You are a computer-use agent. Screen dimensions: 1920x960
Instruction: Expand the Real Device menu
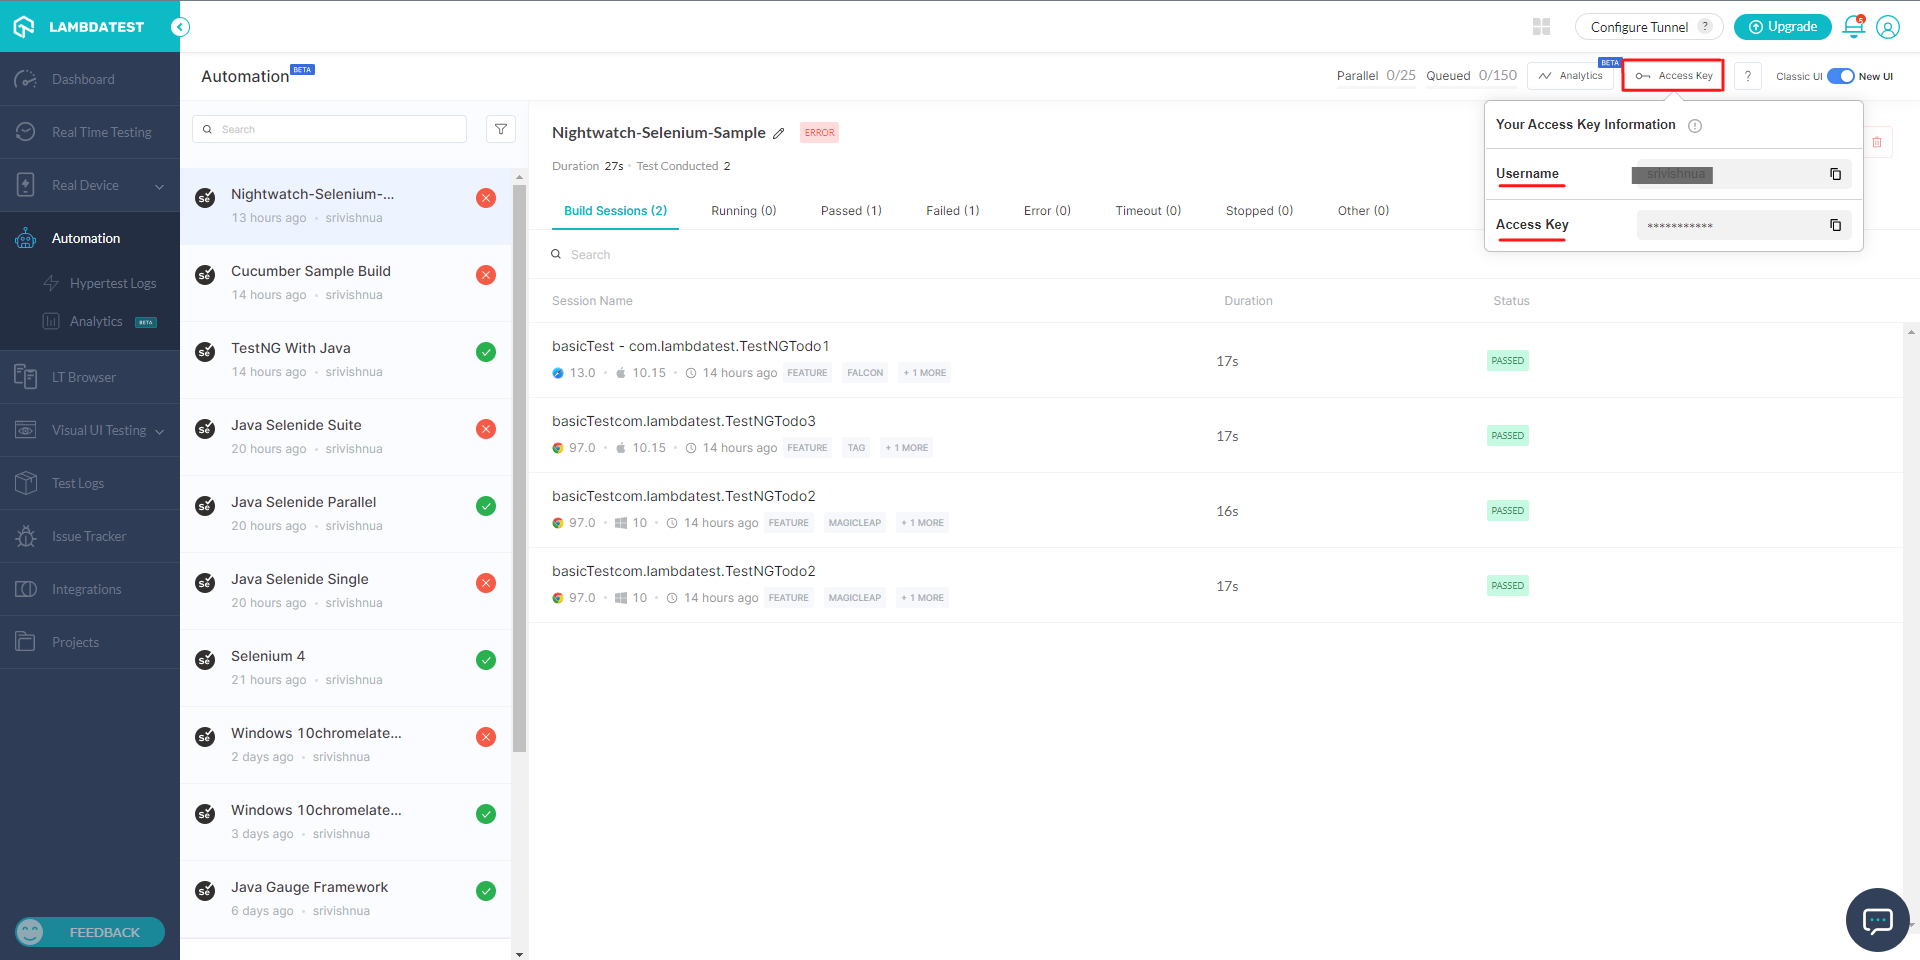[159, 186]
